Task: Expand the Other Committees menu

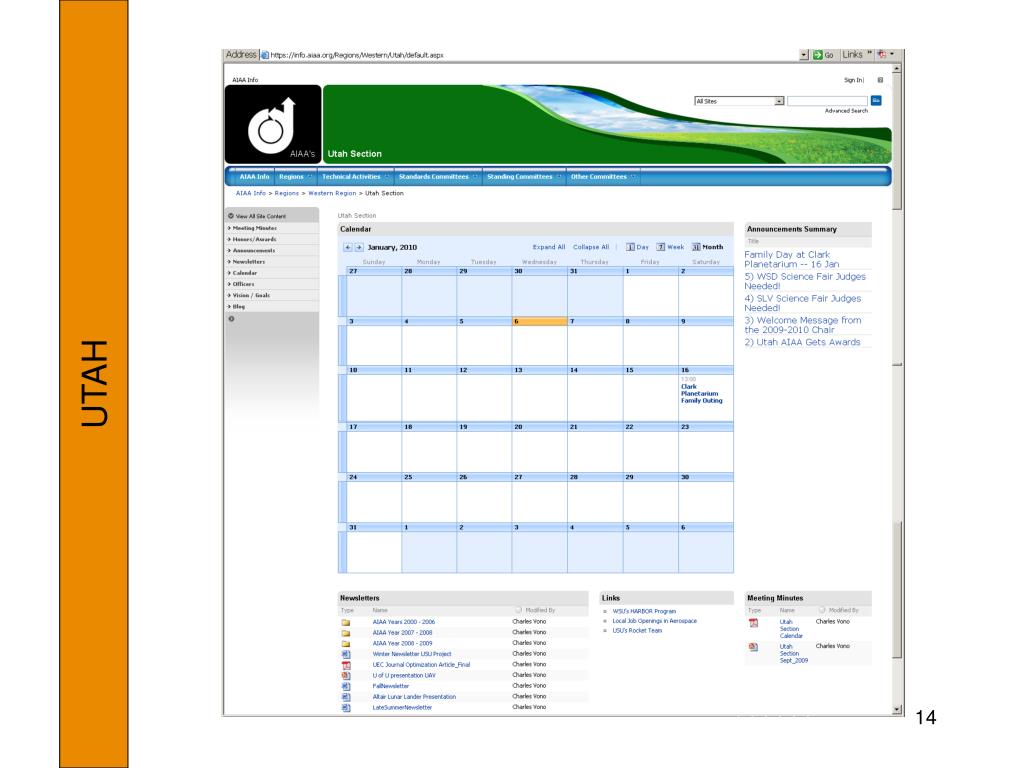Action: 633,177
